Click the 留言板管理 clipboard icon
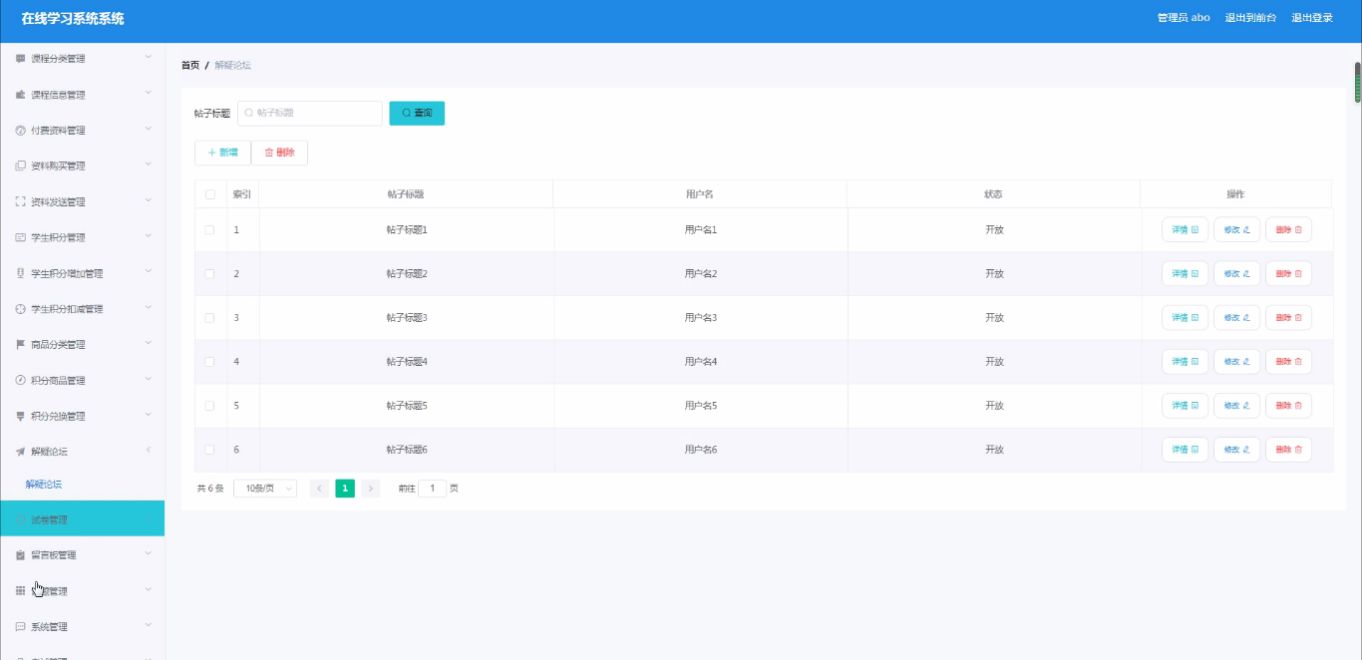 pos(20,555)
